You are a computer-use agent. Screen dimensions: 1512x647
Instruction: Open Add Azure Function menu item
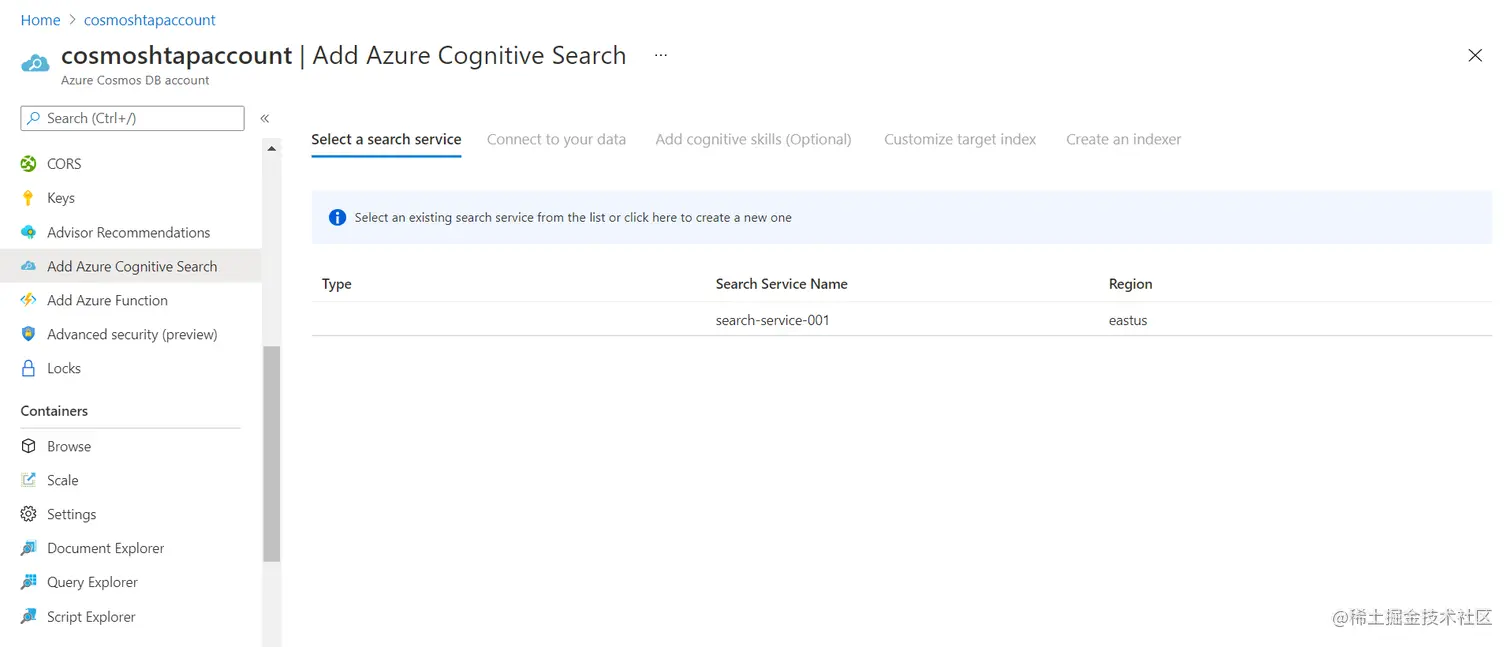coord(131,300)
